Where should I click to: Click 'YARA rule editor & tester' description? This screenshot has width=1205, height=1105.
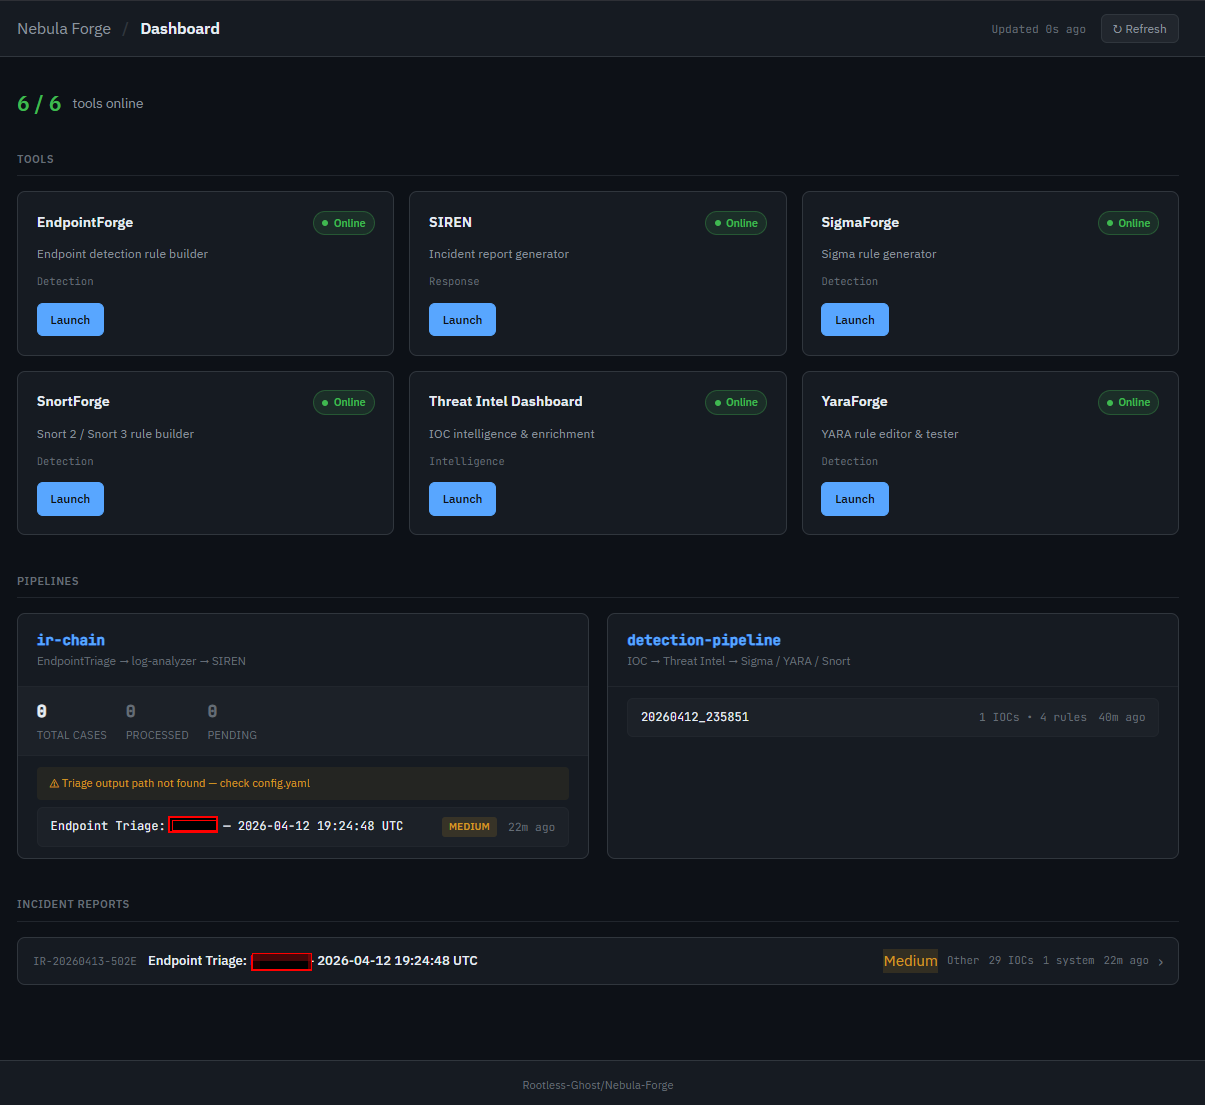click(x=890, y=434)
